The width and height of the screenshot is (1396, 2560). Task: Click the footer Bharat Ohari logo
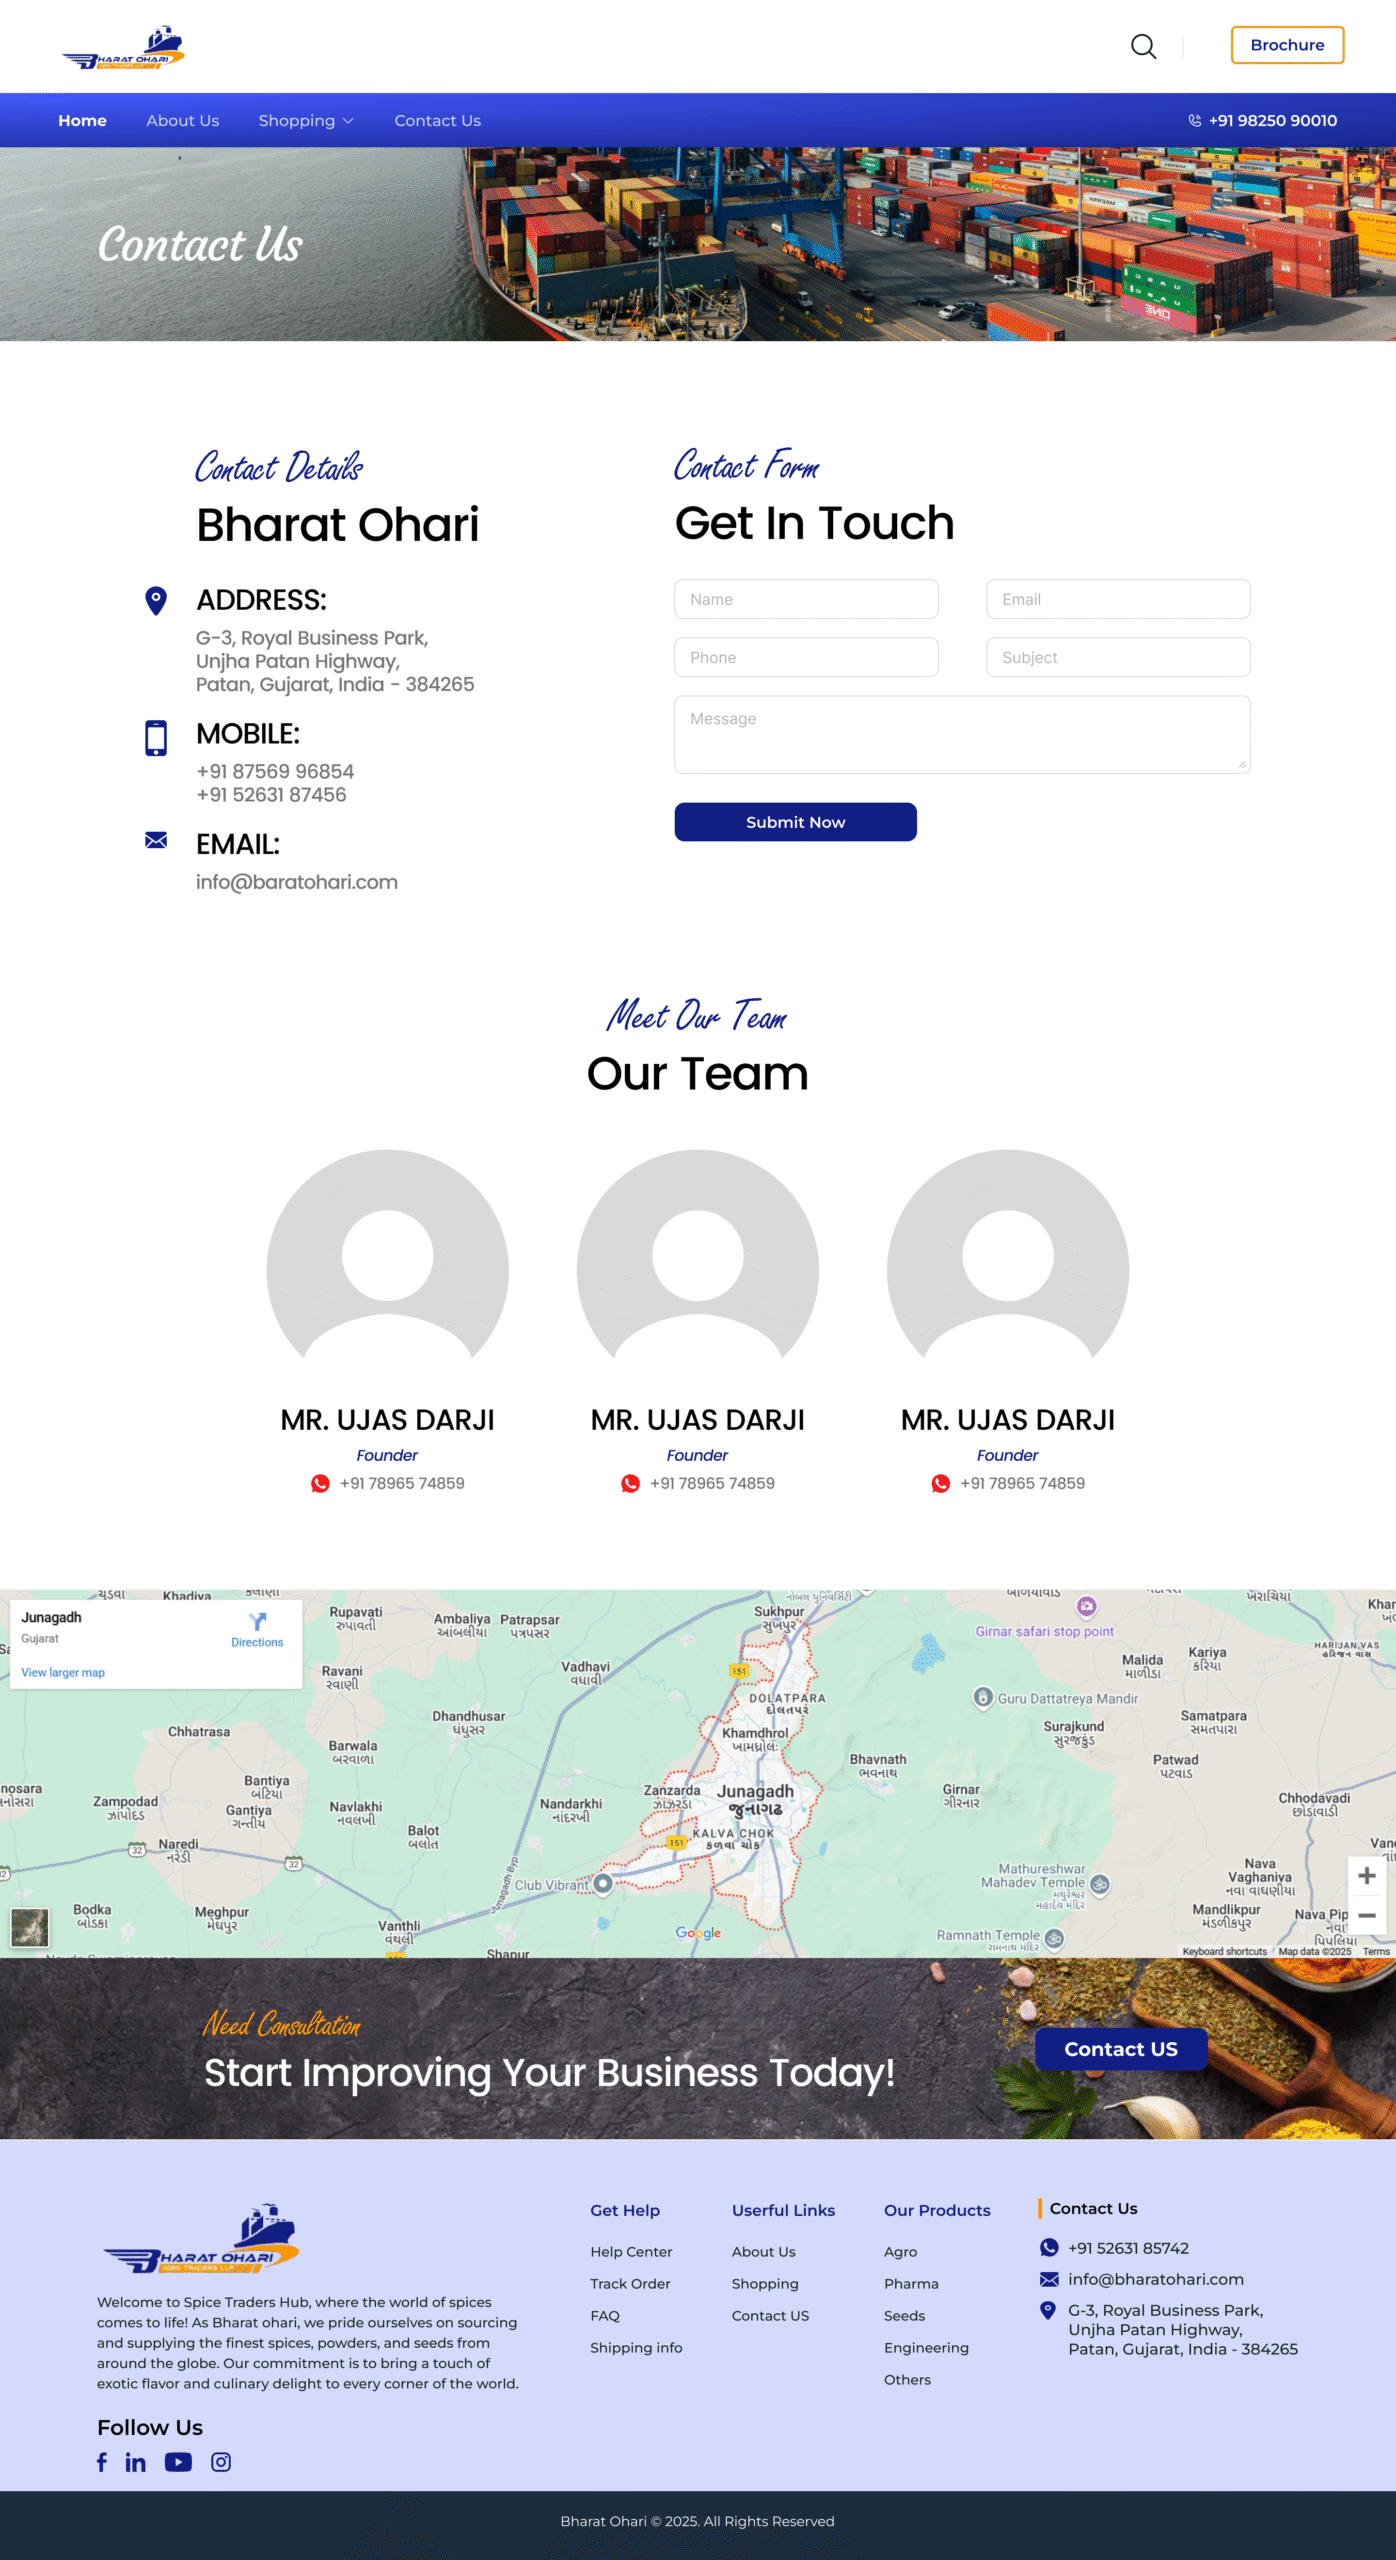pos(201,2238)
